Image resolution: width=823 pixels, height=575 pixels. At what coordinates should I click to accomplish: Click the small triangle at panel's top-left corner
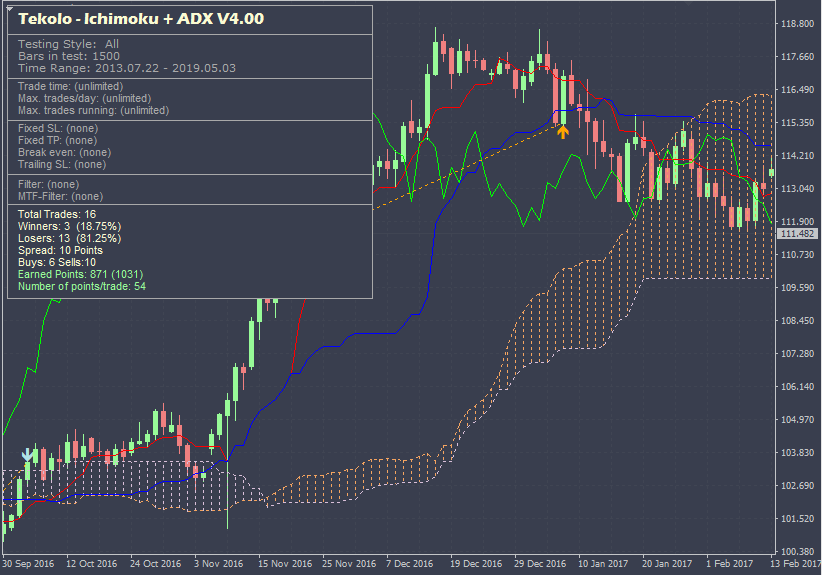point(9,8)
